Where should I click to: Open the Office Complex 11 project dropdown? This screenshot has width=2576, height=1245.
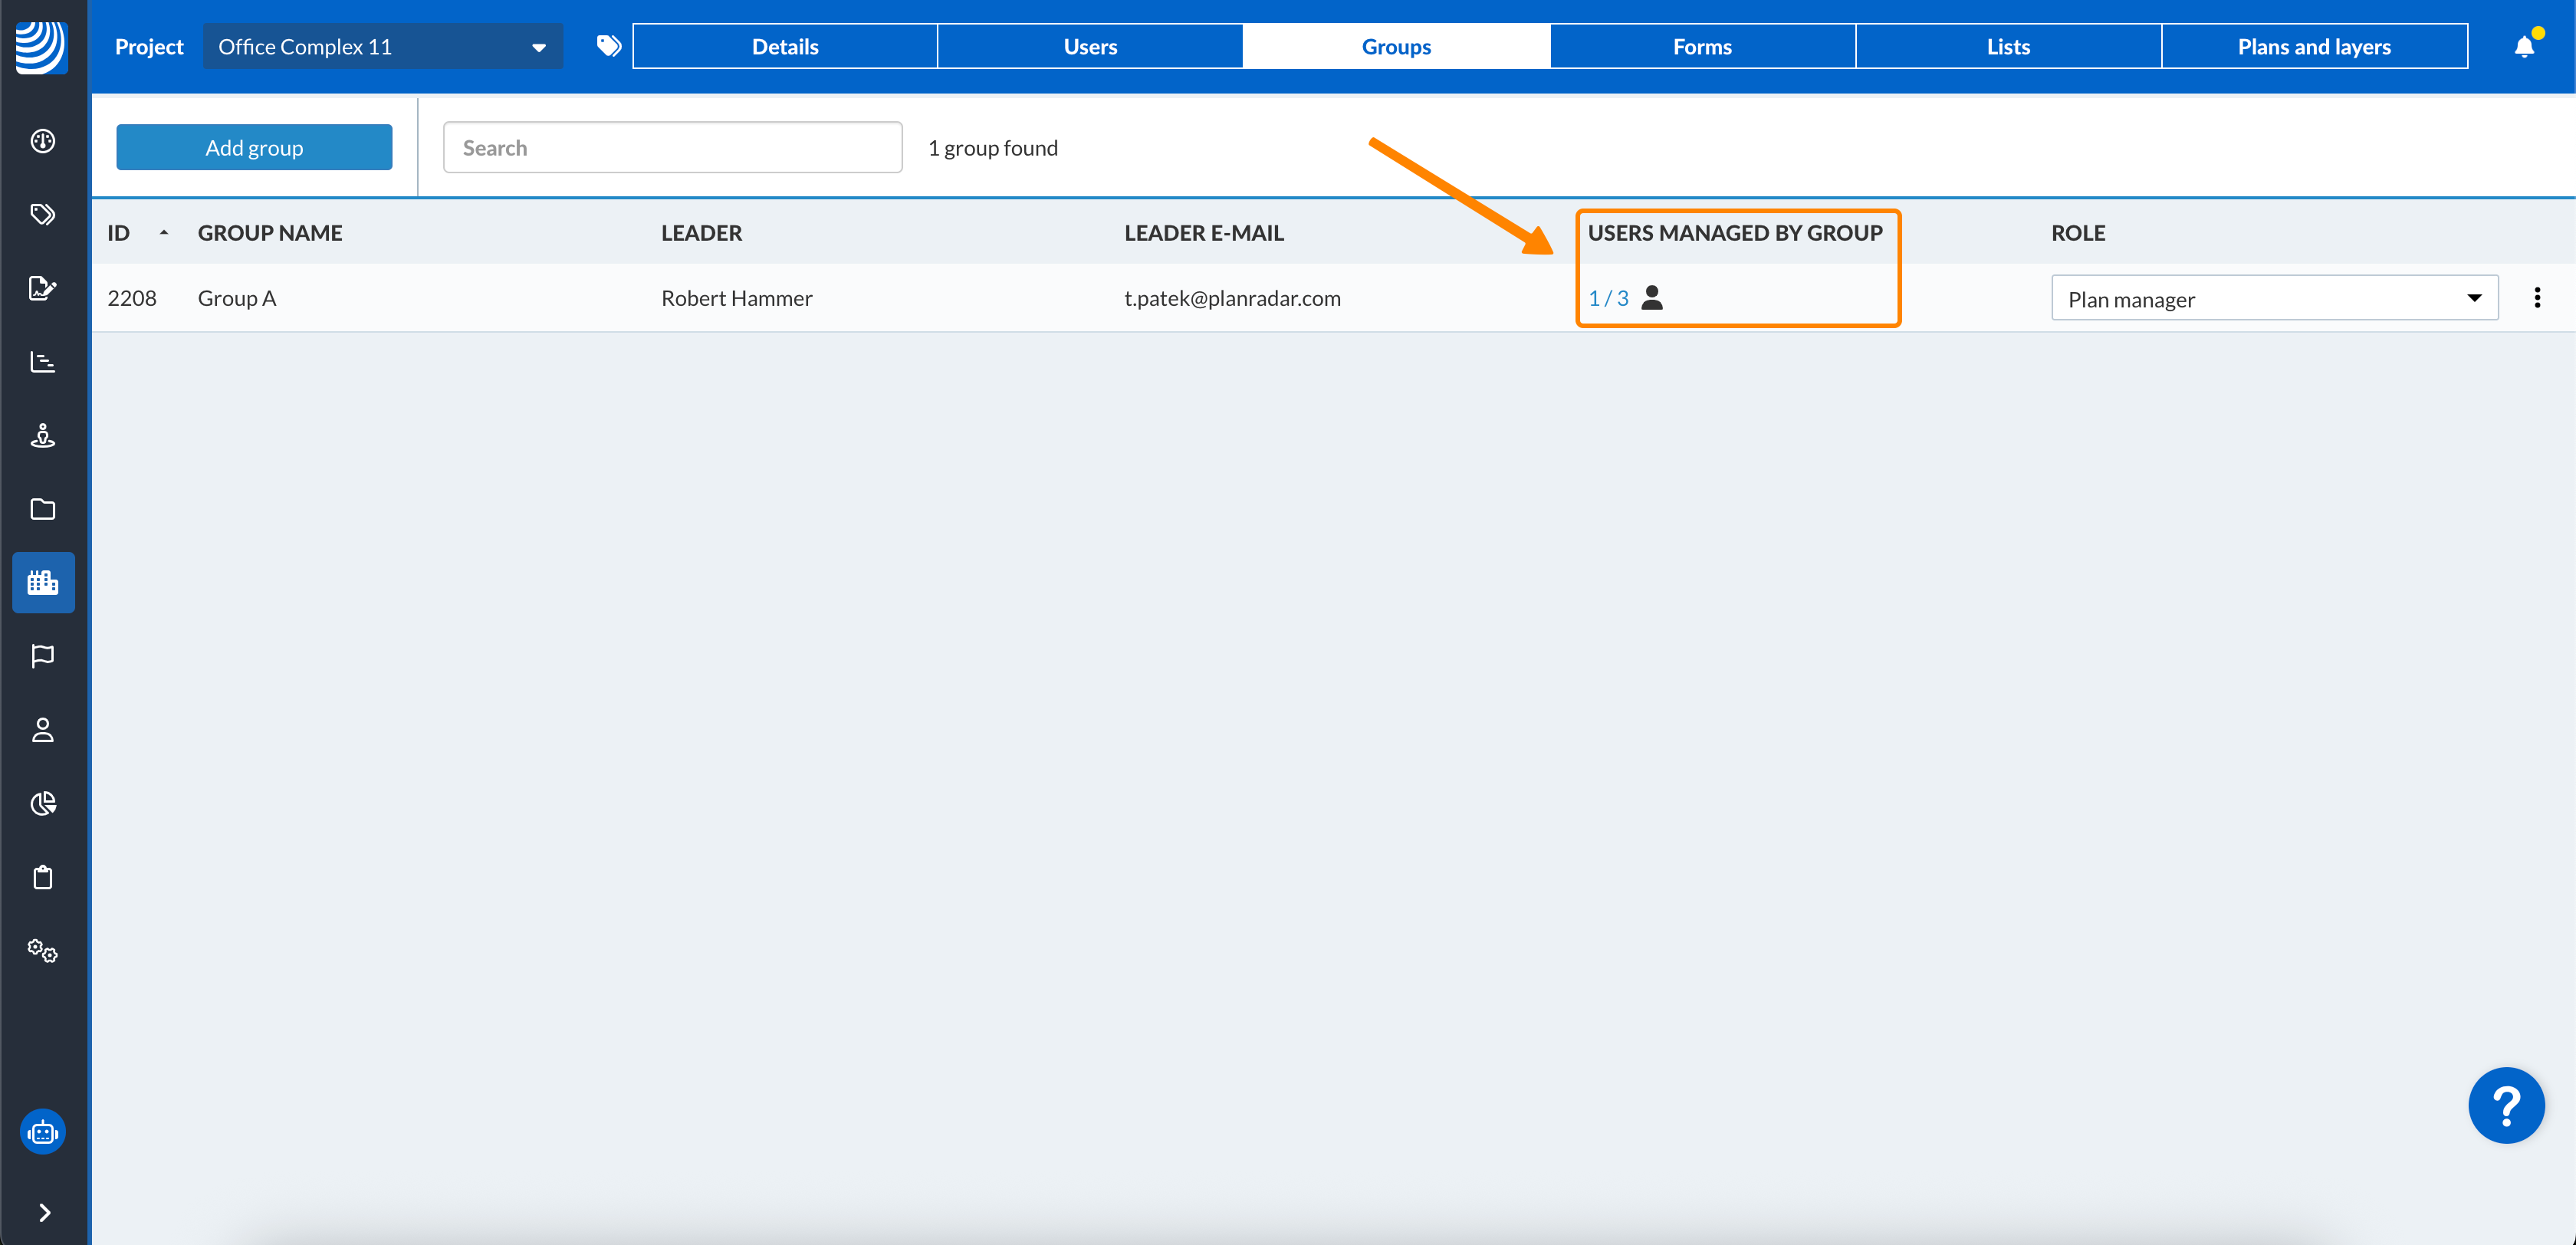point(382,47)
